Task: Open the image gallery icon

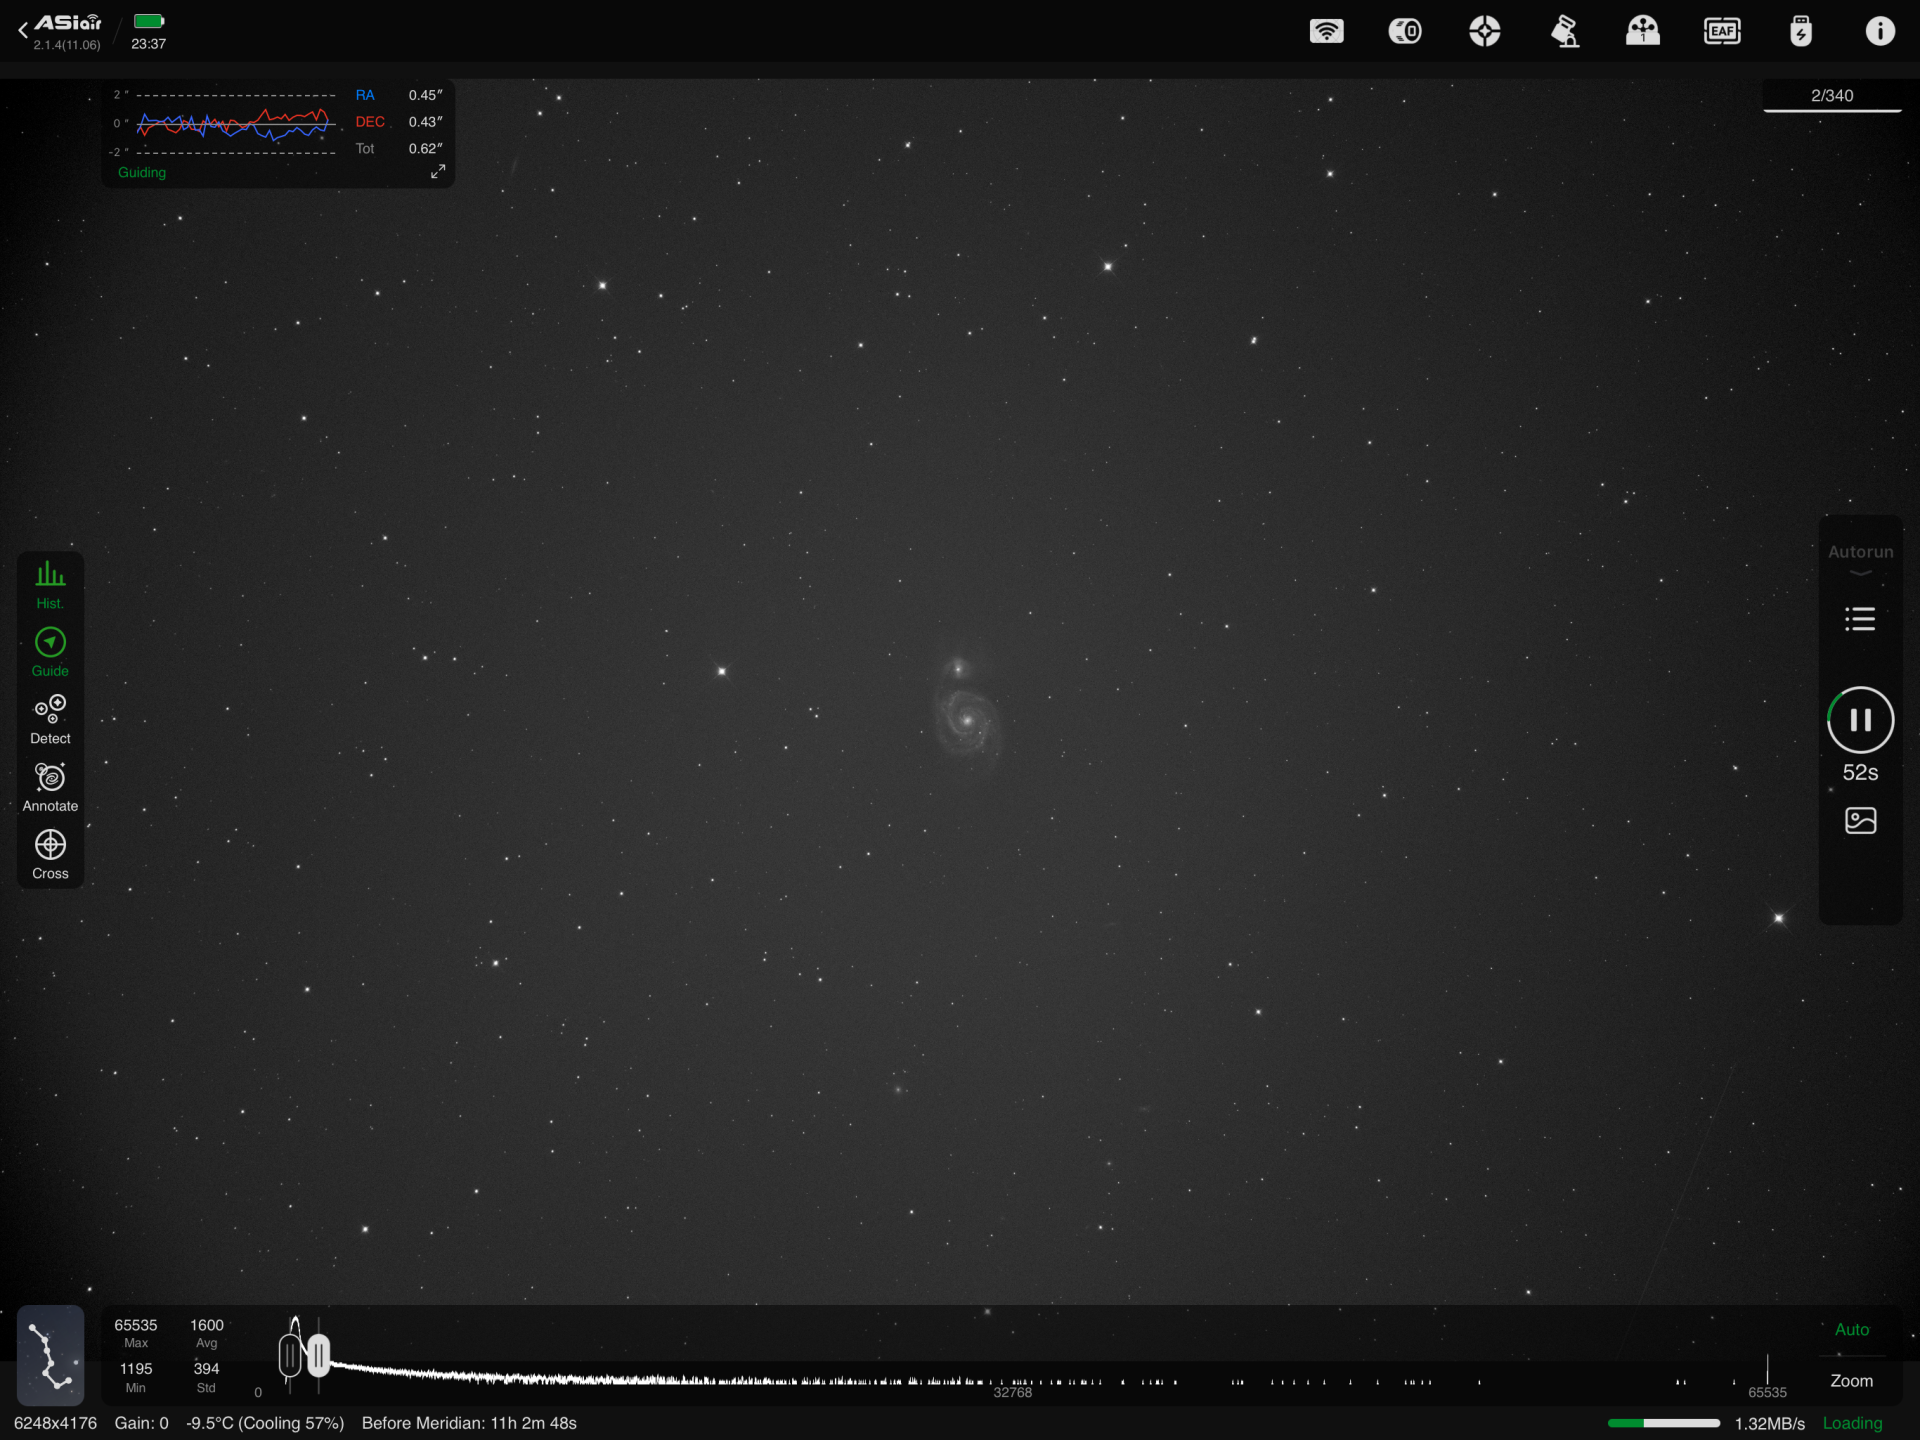Action: click(x=1860, y=821)
